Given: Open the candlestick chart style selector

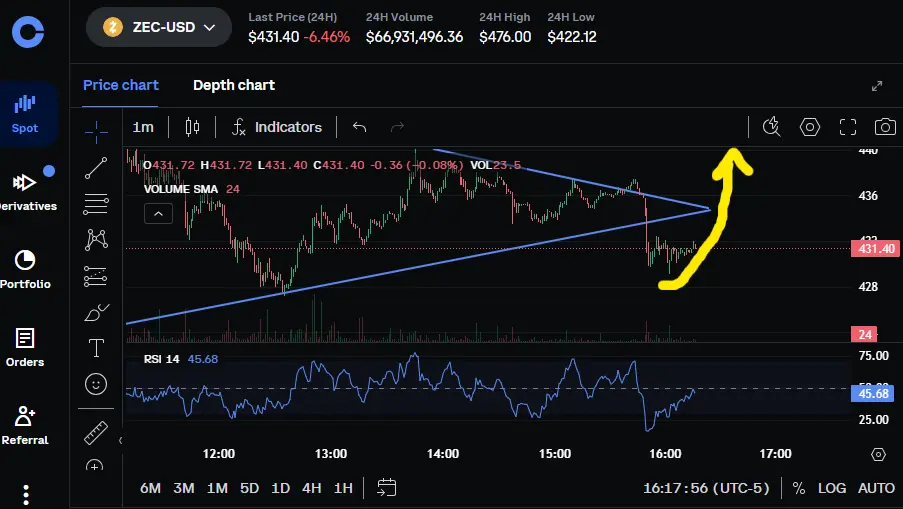Looking at the screenshot, I should [192, 127].
